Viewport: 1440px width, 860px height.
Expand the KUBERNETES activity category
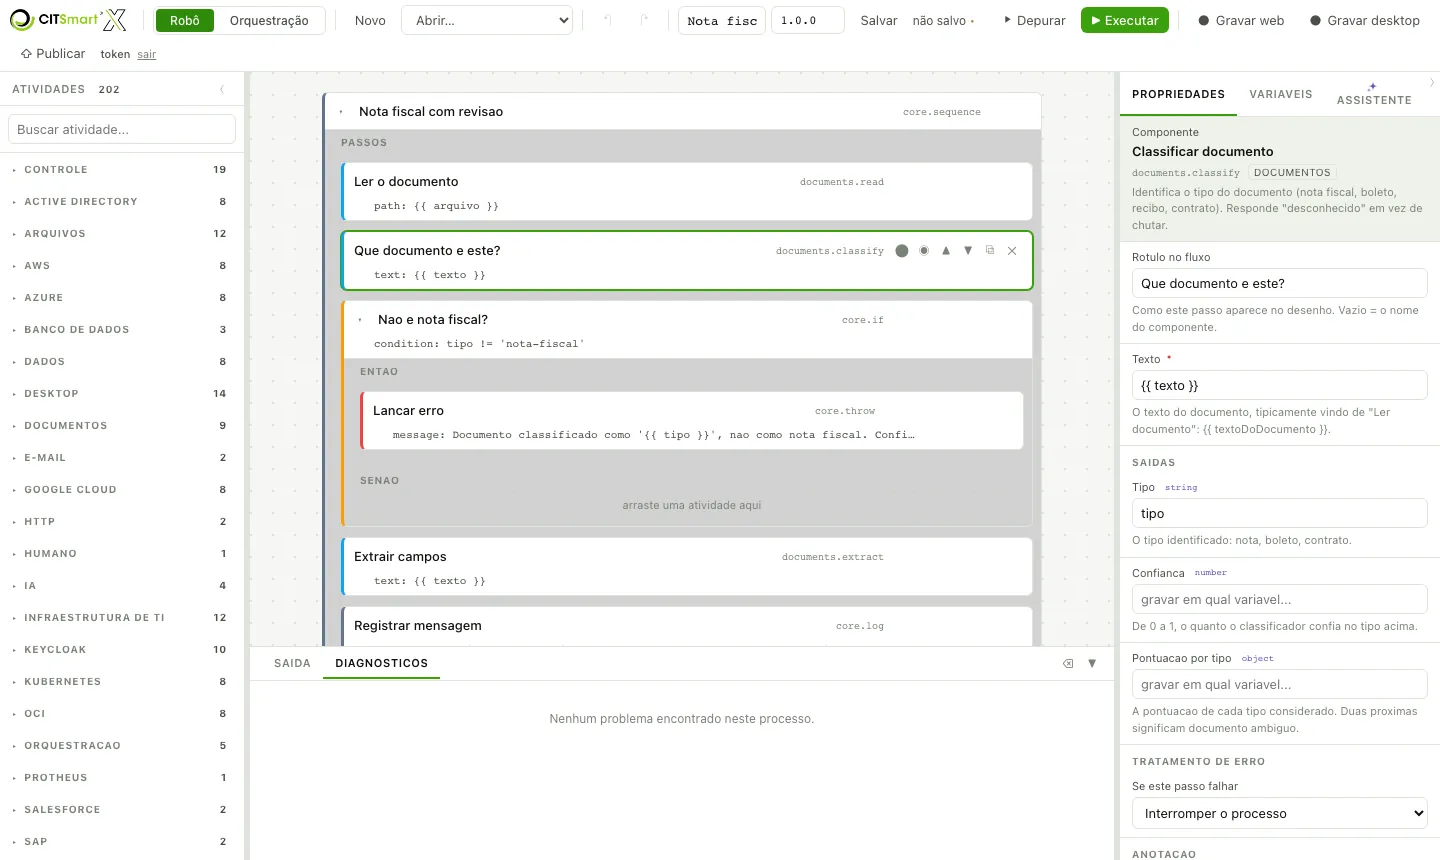click(x=120, y=682)
